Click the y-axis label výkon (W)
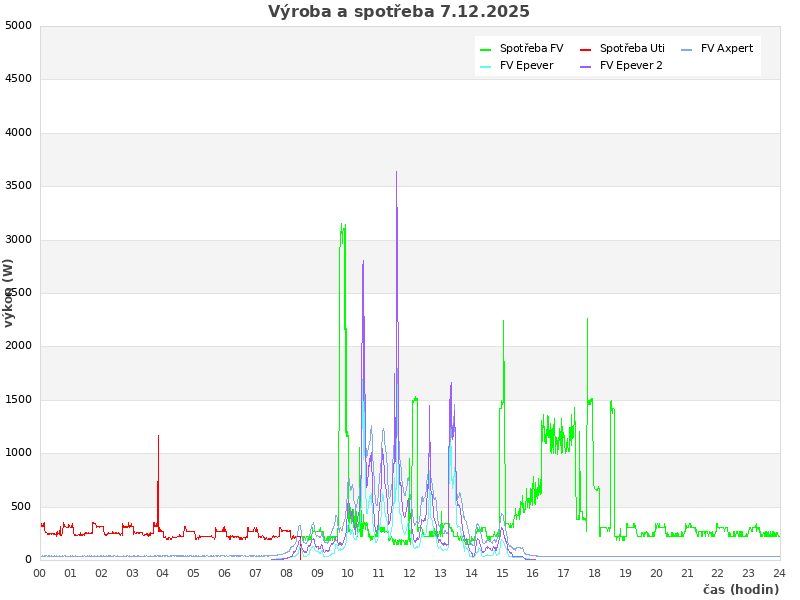800x600 pixels. coord(9,292)
